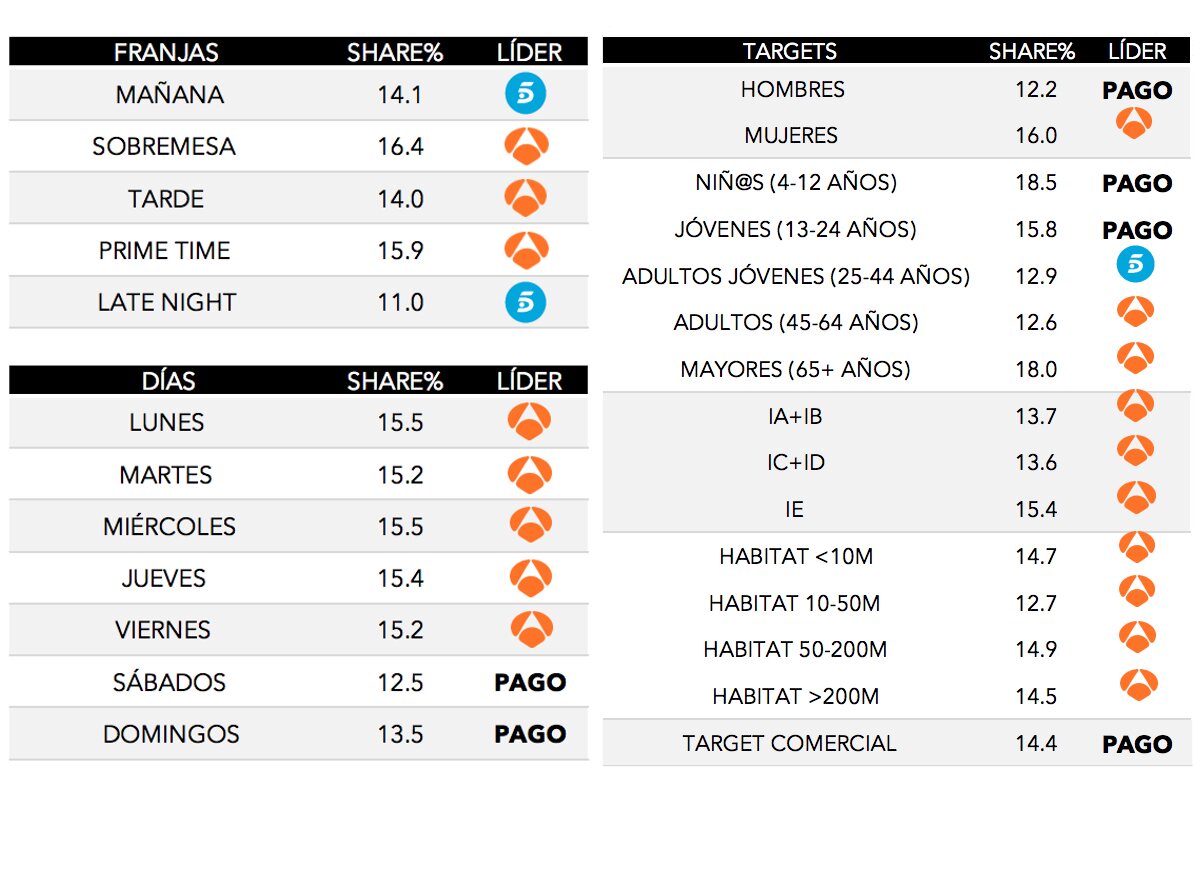Click the 18.5 share value for NIÑ@S
Image resolution: width=1200 pixels, height=870 pixels.
coord(1036,183)
